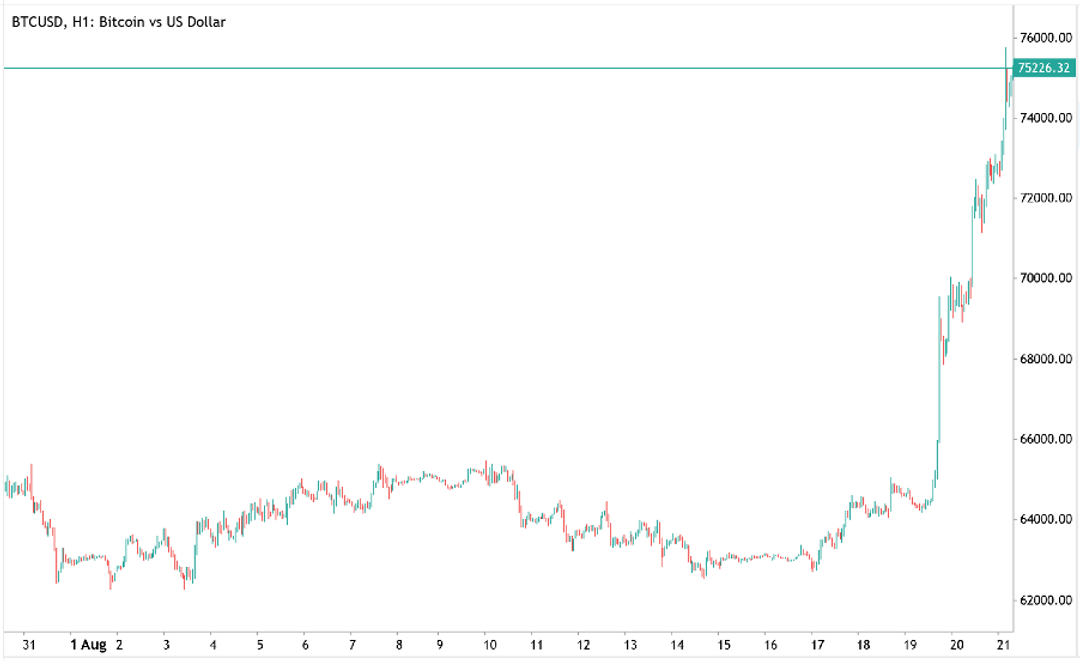Click the current price label 75226.32
Screen dimensions: 1080x661
pyautogui.click(x=1044, y=67)
